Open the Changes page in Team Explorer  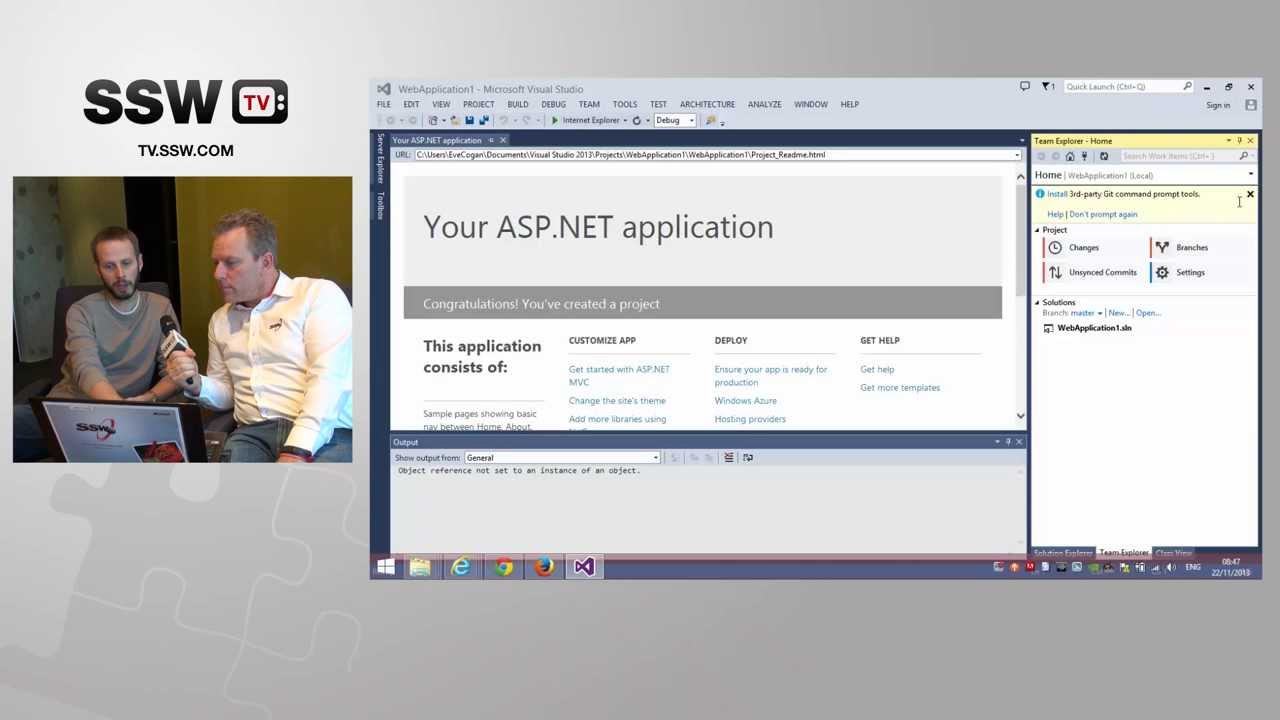click(x=1084, y=247)
